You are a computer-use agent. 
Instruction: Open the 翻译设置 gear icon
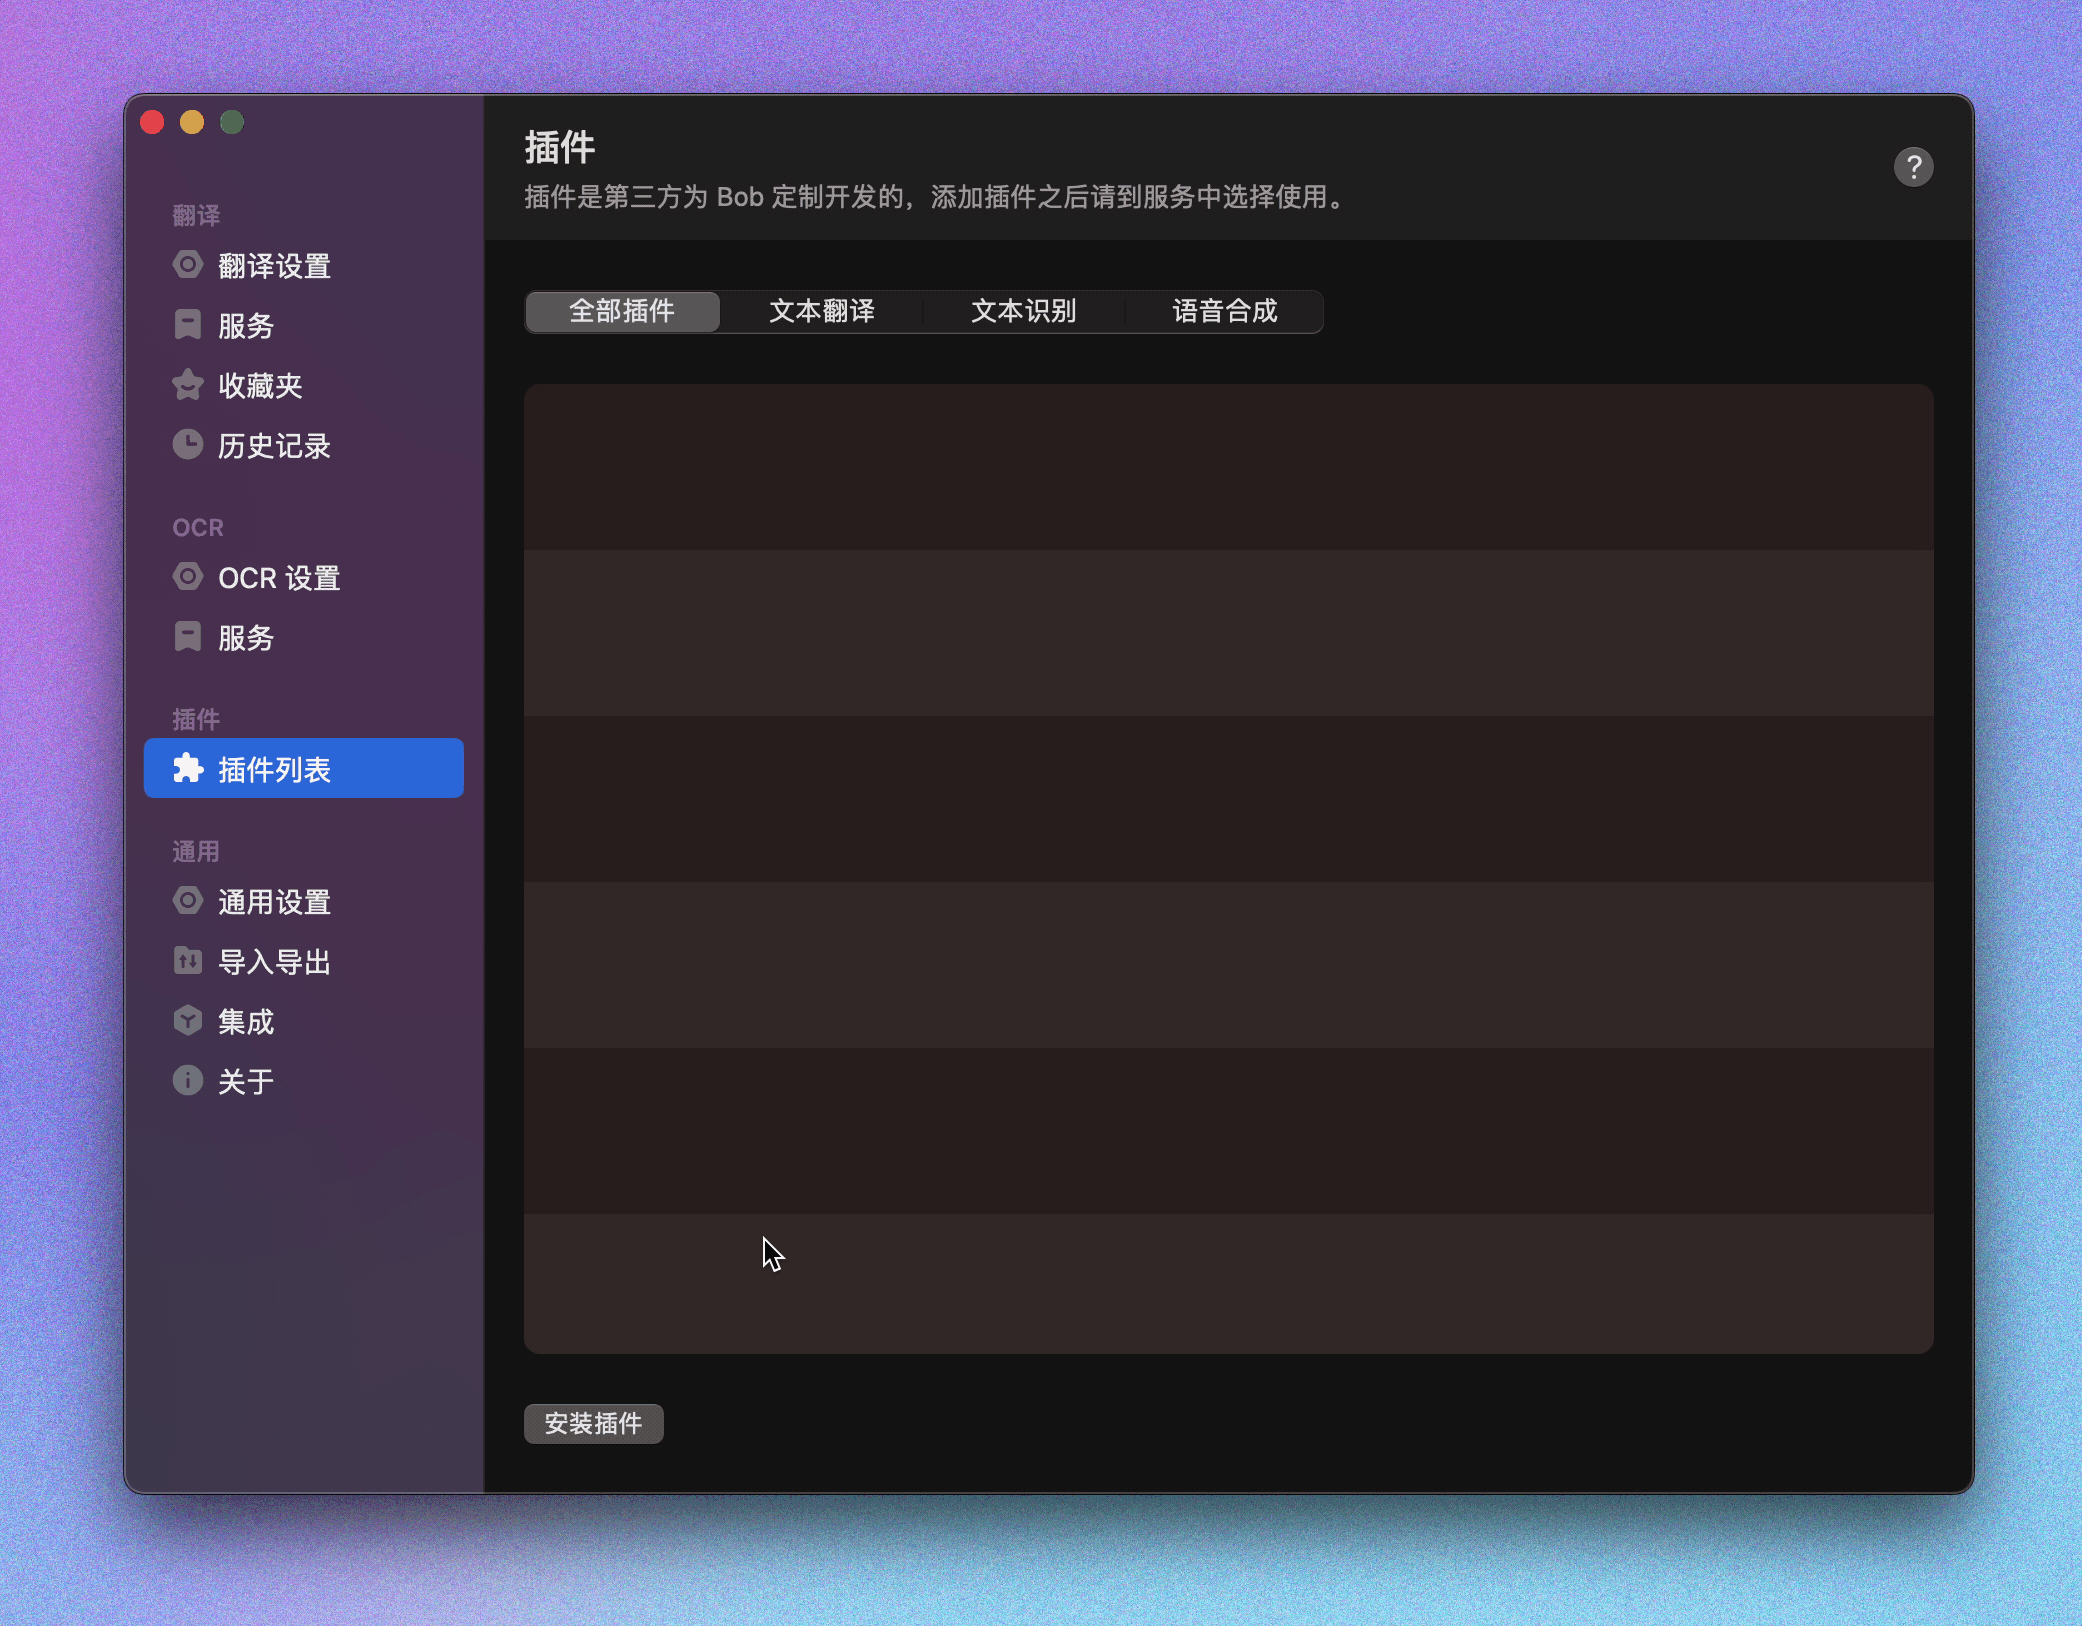tap(189, 265)
